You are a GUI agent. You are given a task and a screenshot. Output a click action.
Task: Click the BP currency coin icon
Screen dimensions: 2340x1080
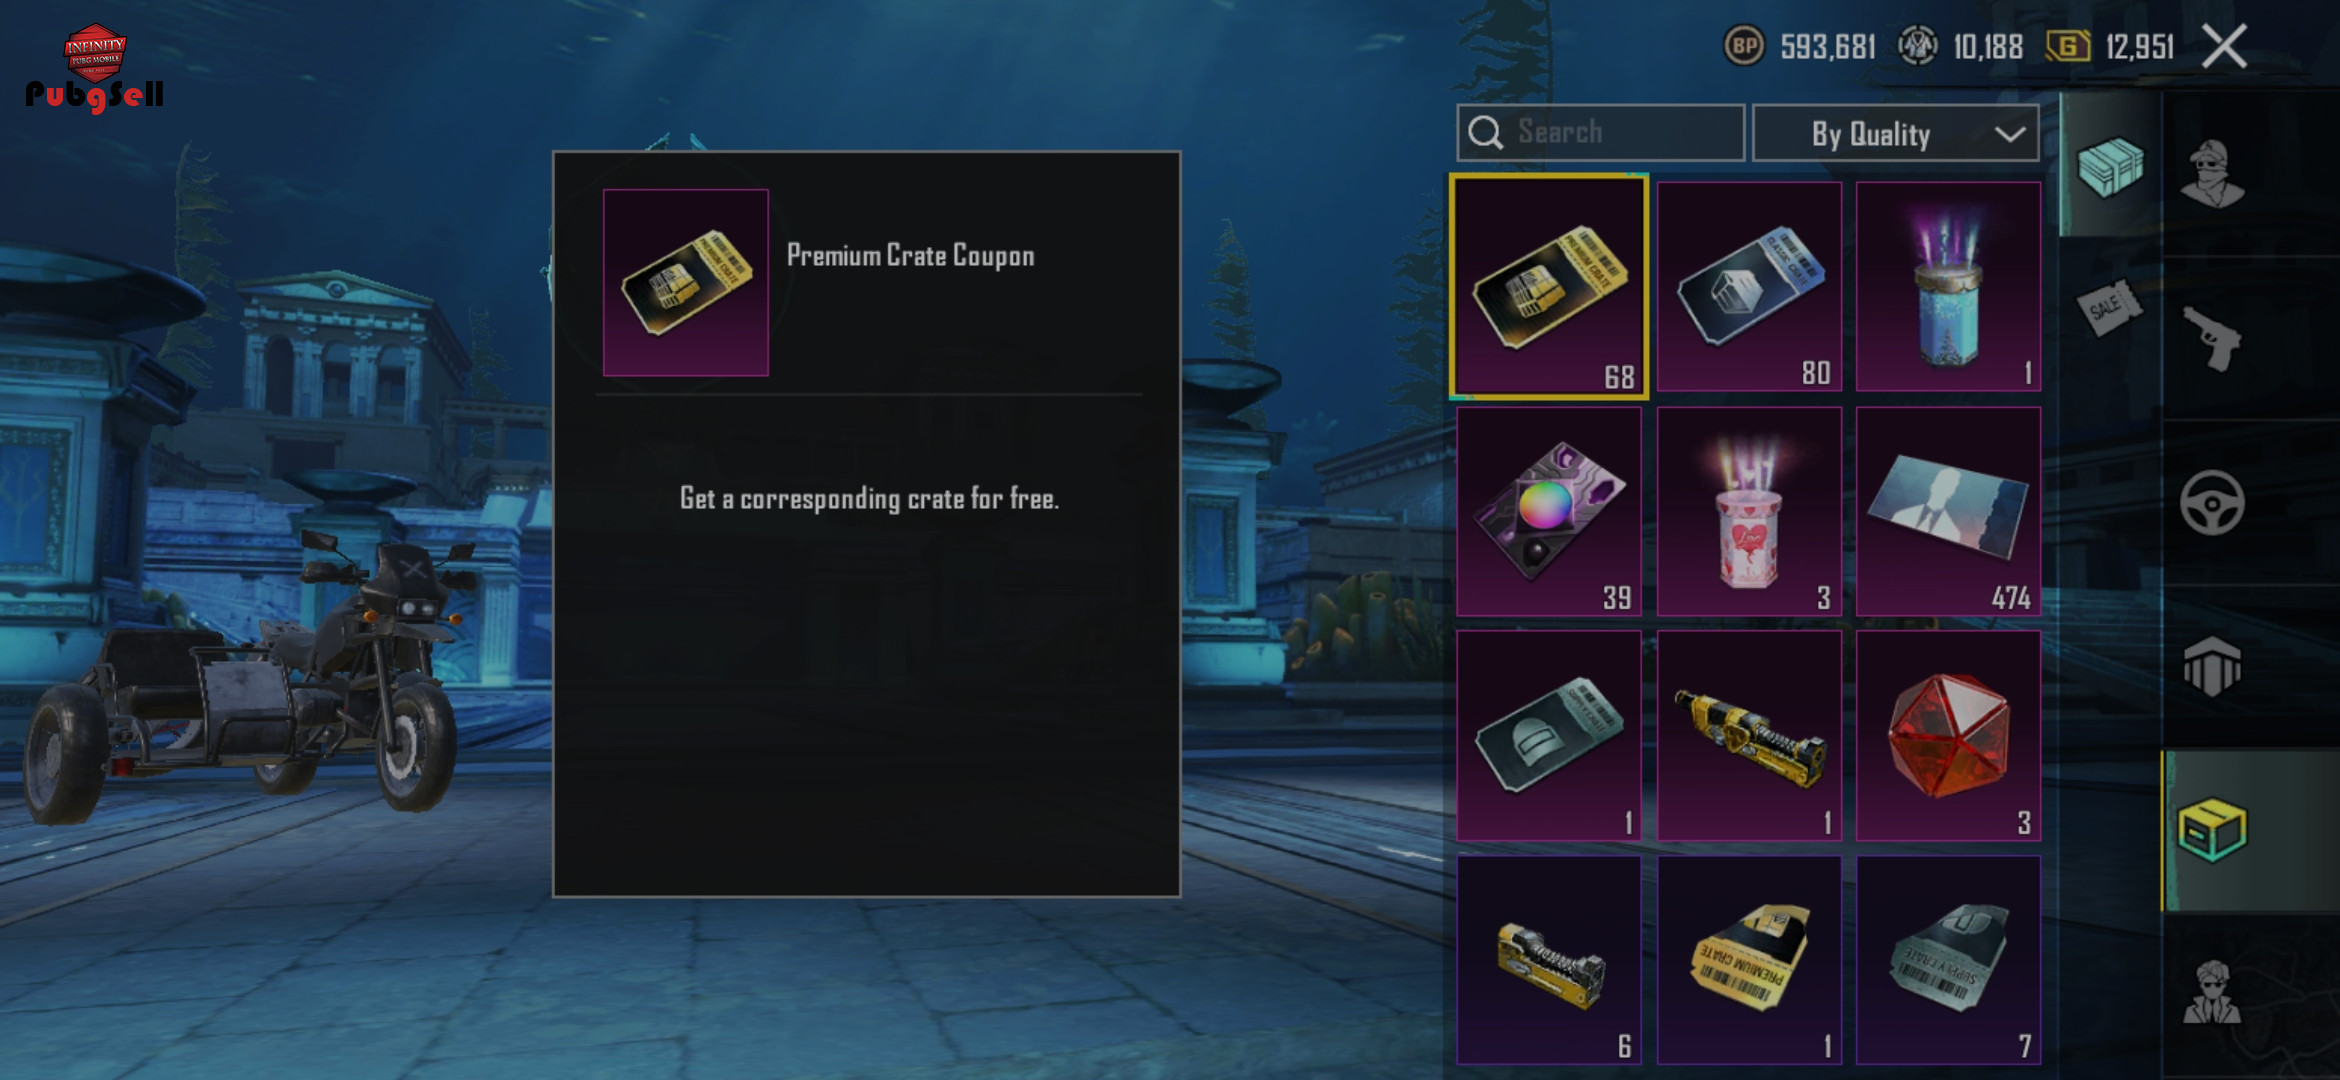[1744, 46]
